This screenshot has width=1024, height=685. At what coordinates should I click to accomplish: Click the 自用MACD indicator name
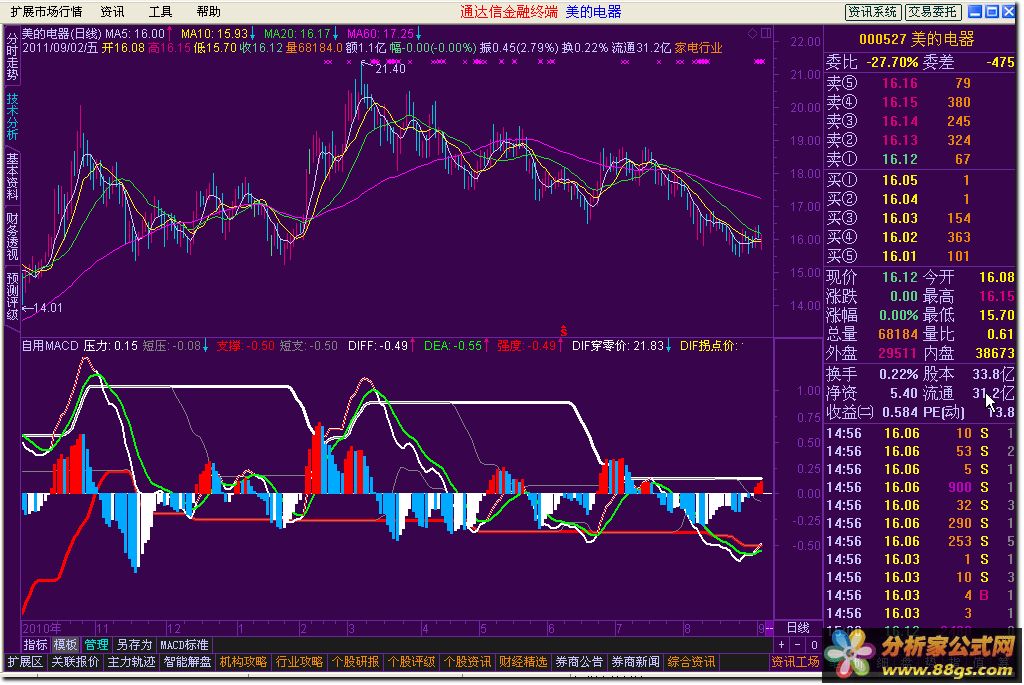tap(50, 345)
